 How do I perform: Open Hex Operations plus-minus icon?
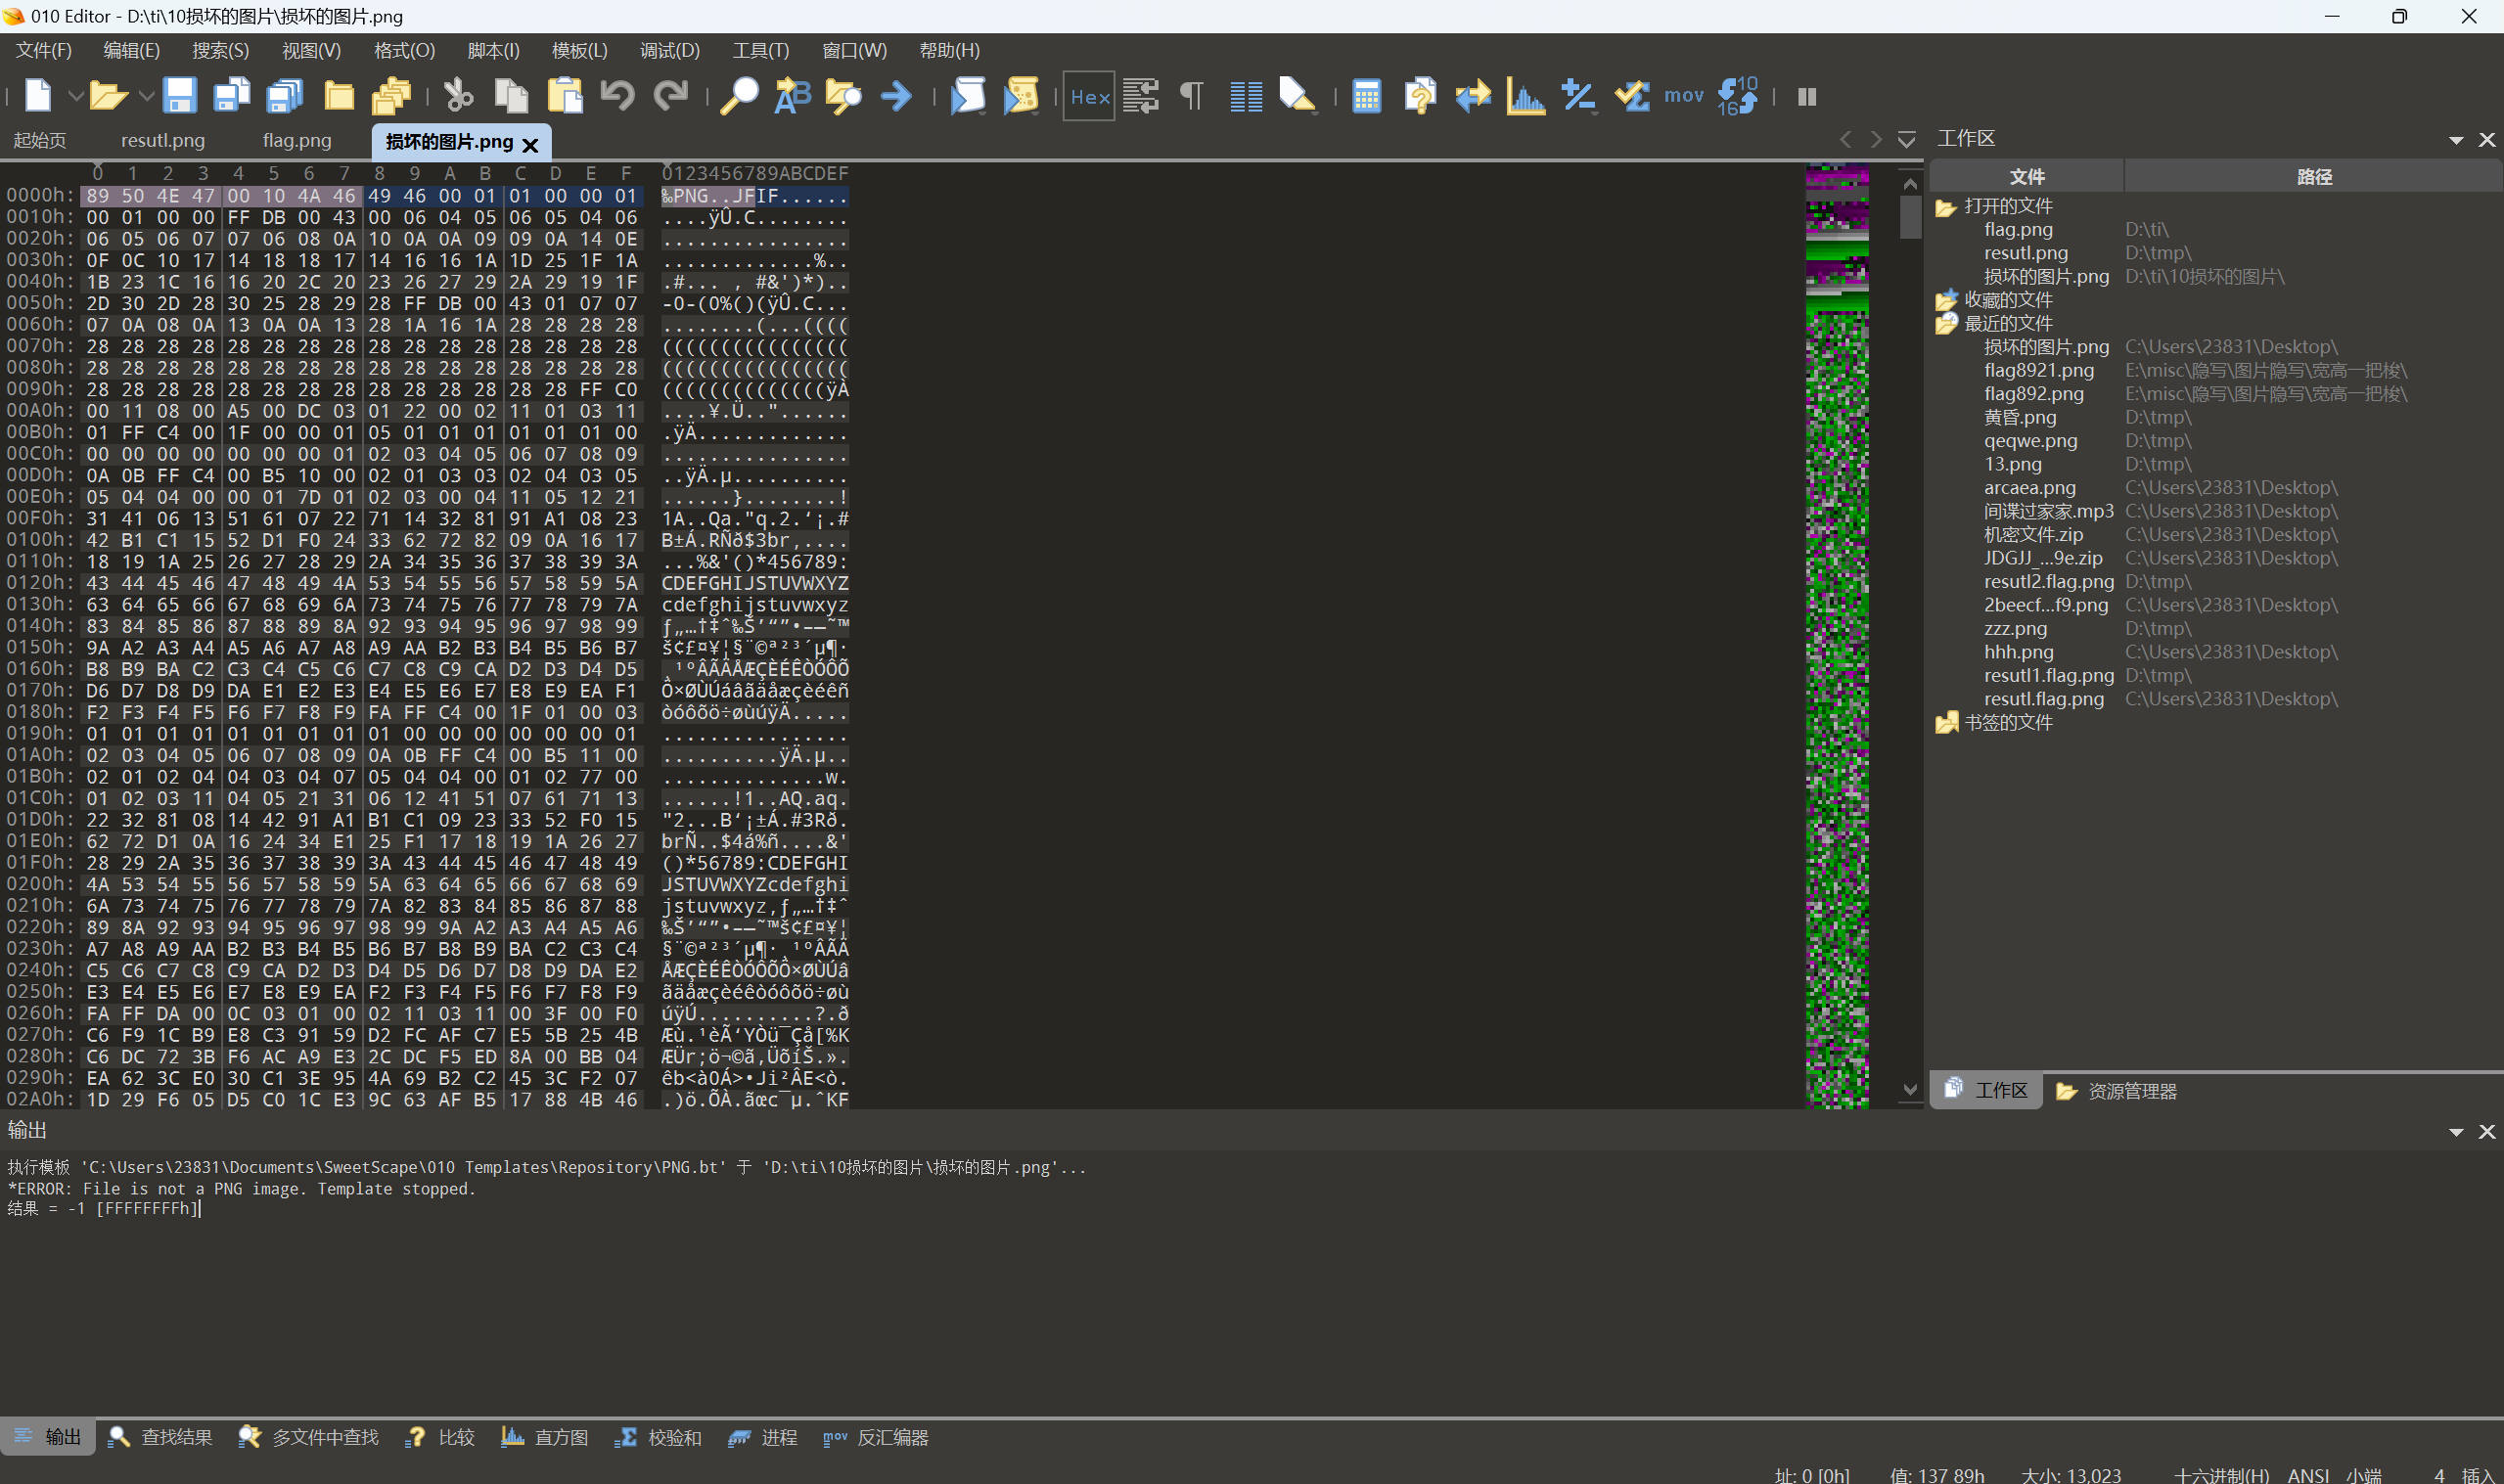pos(1579,96)
